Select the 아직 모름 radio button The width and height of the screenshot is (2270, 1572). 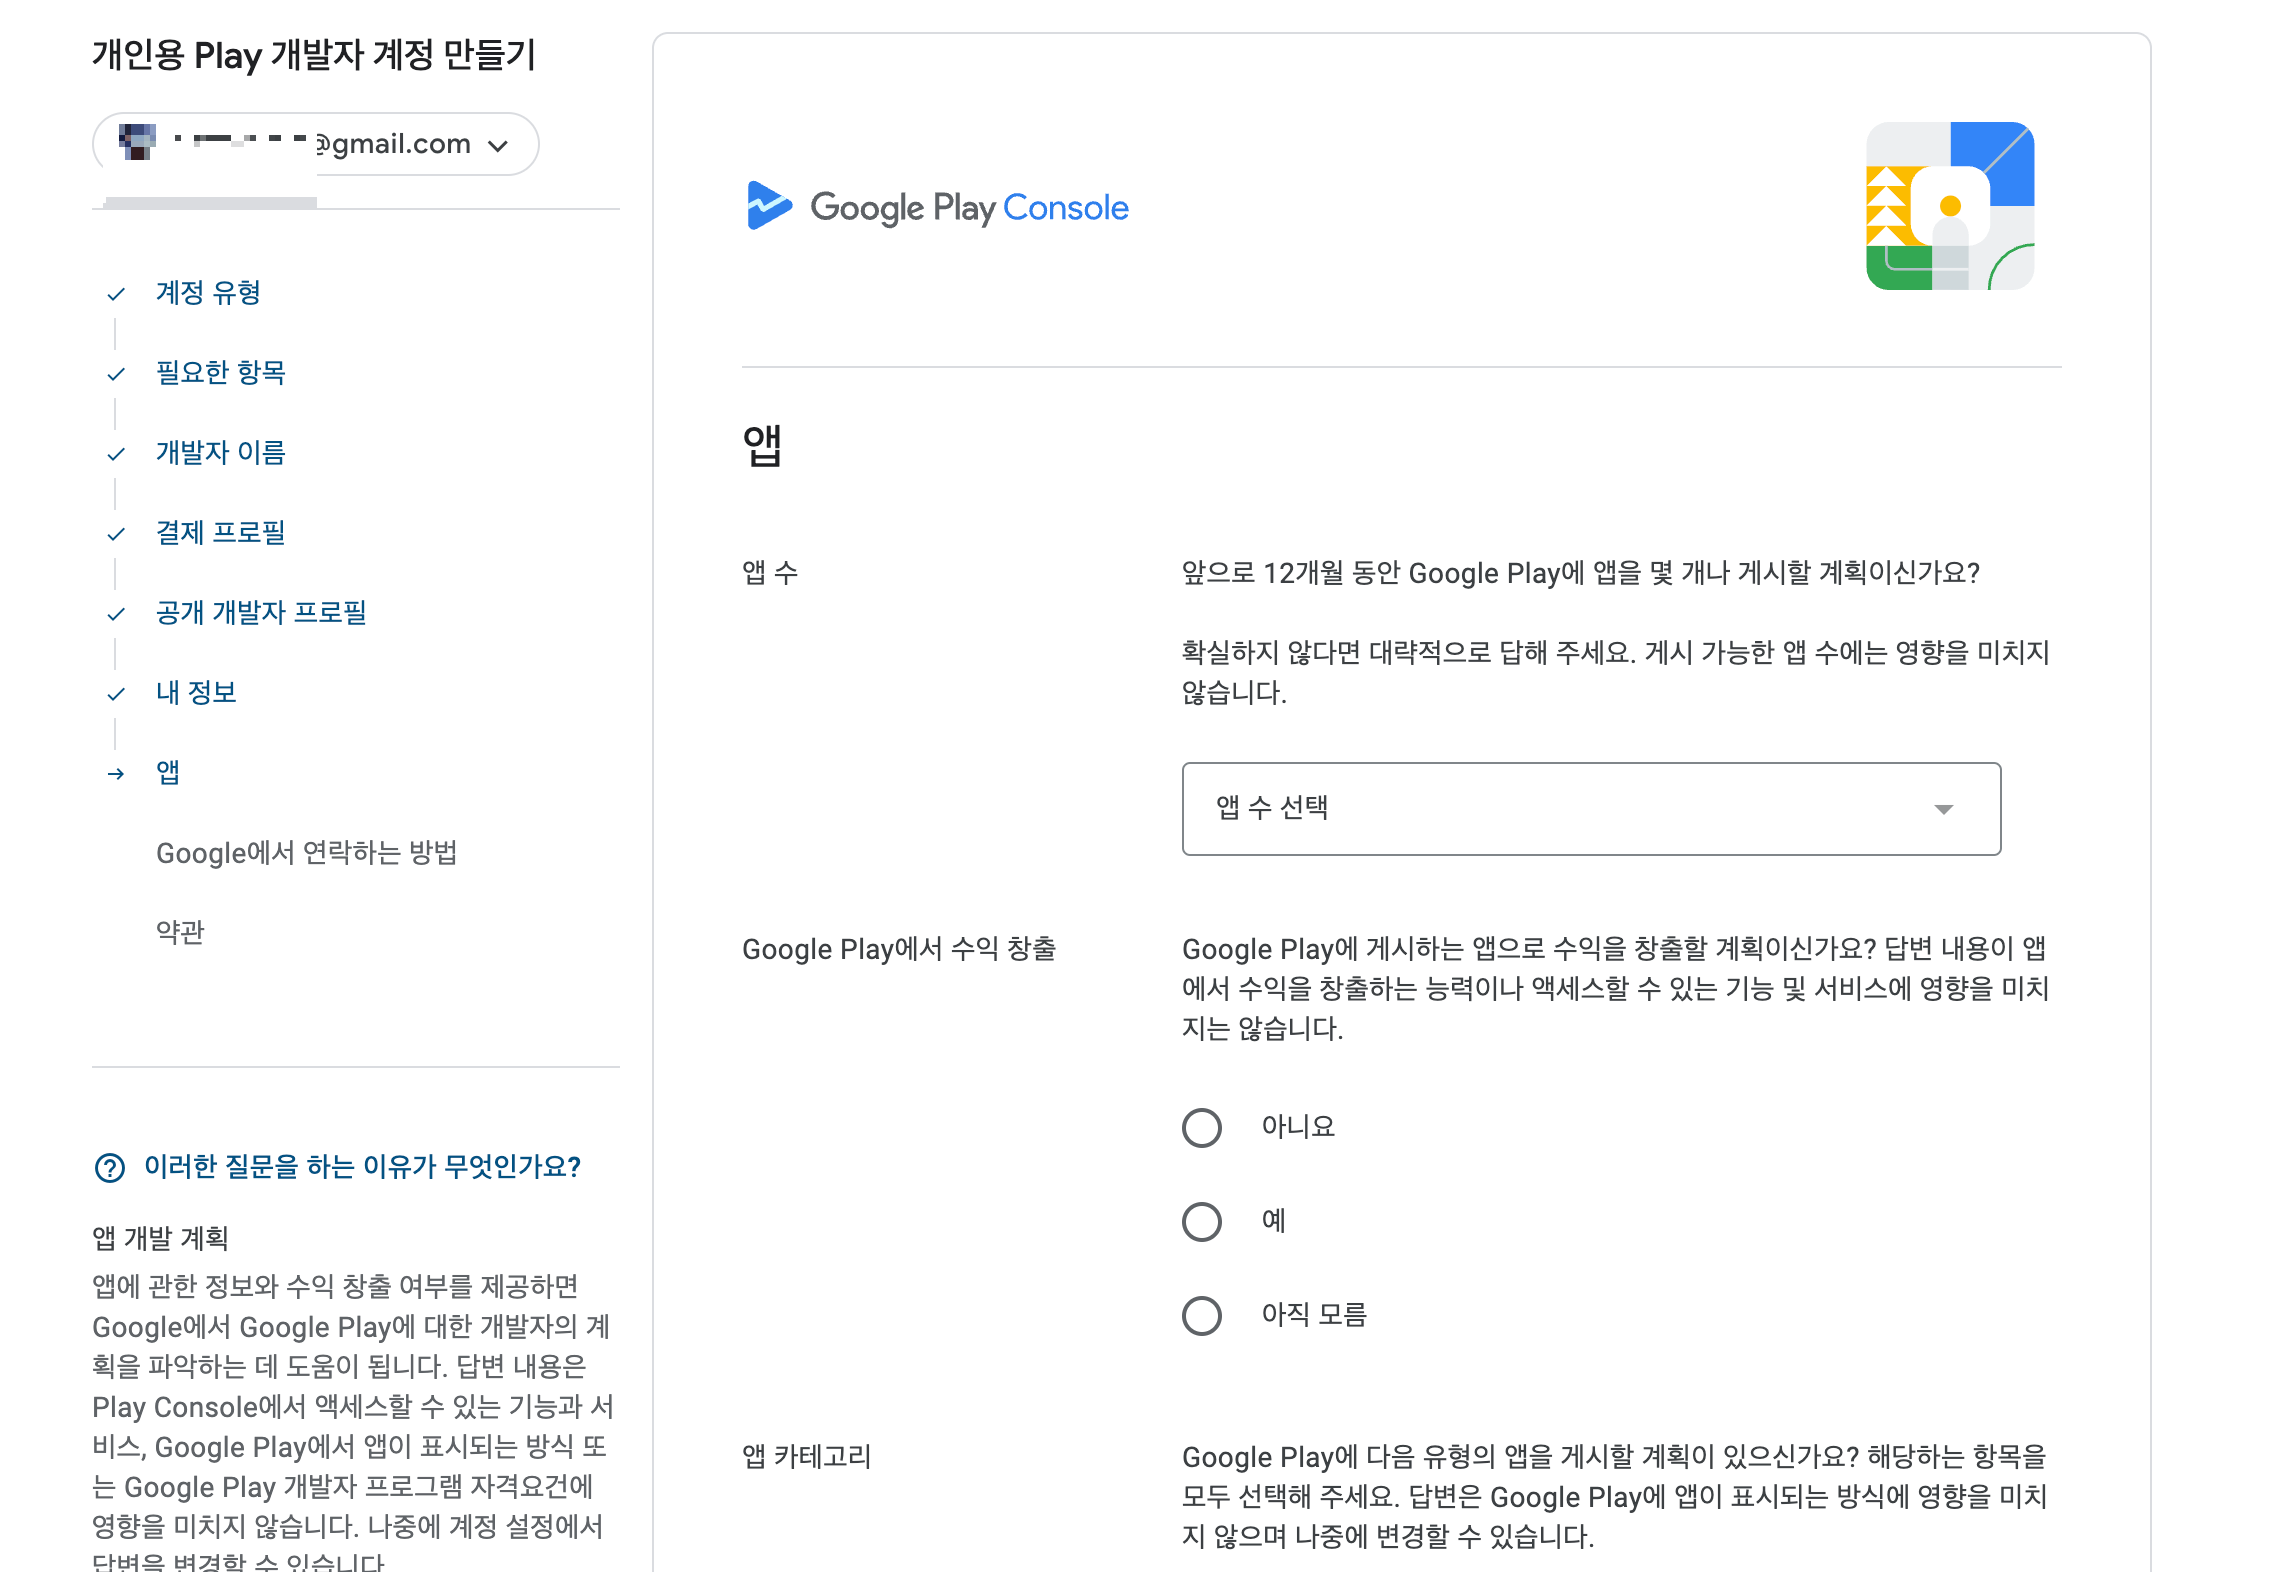point(1201,1316)
